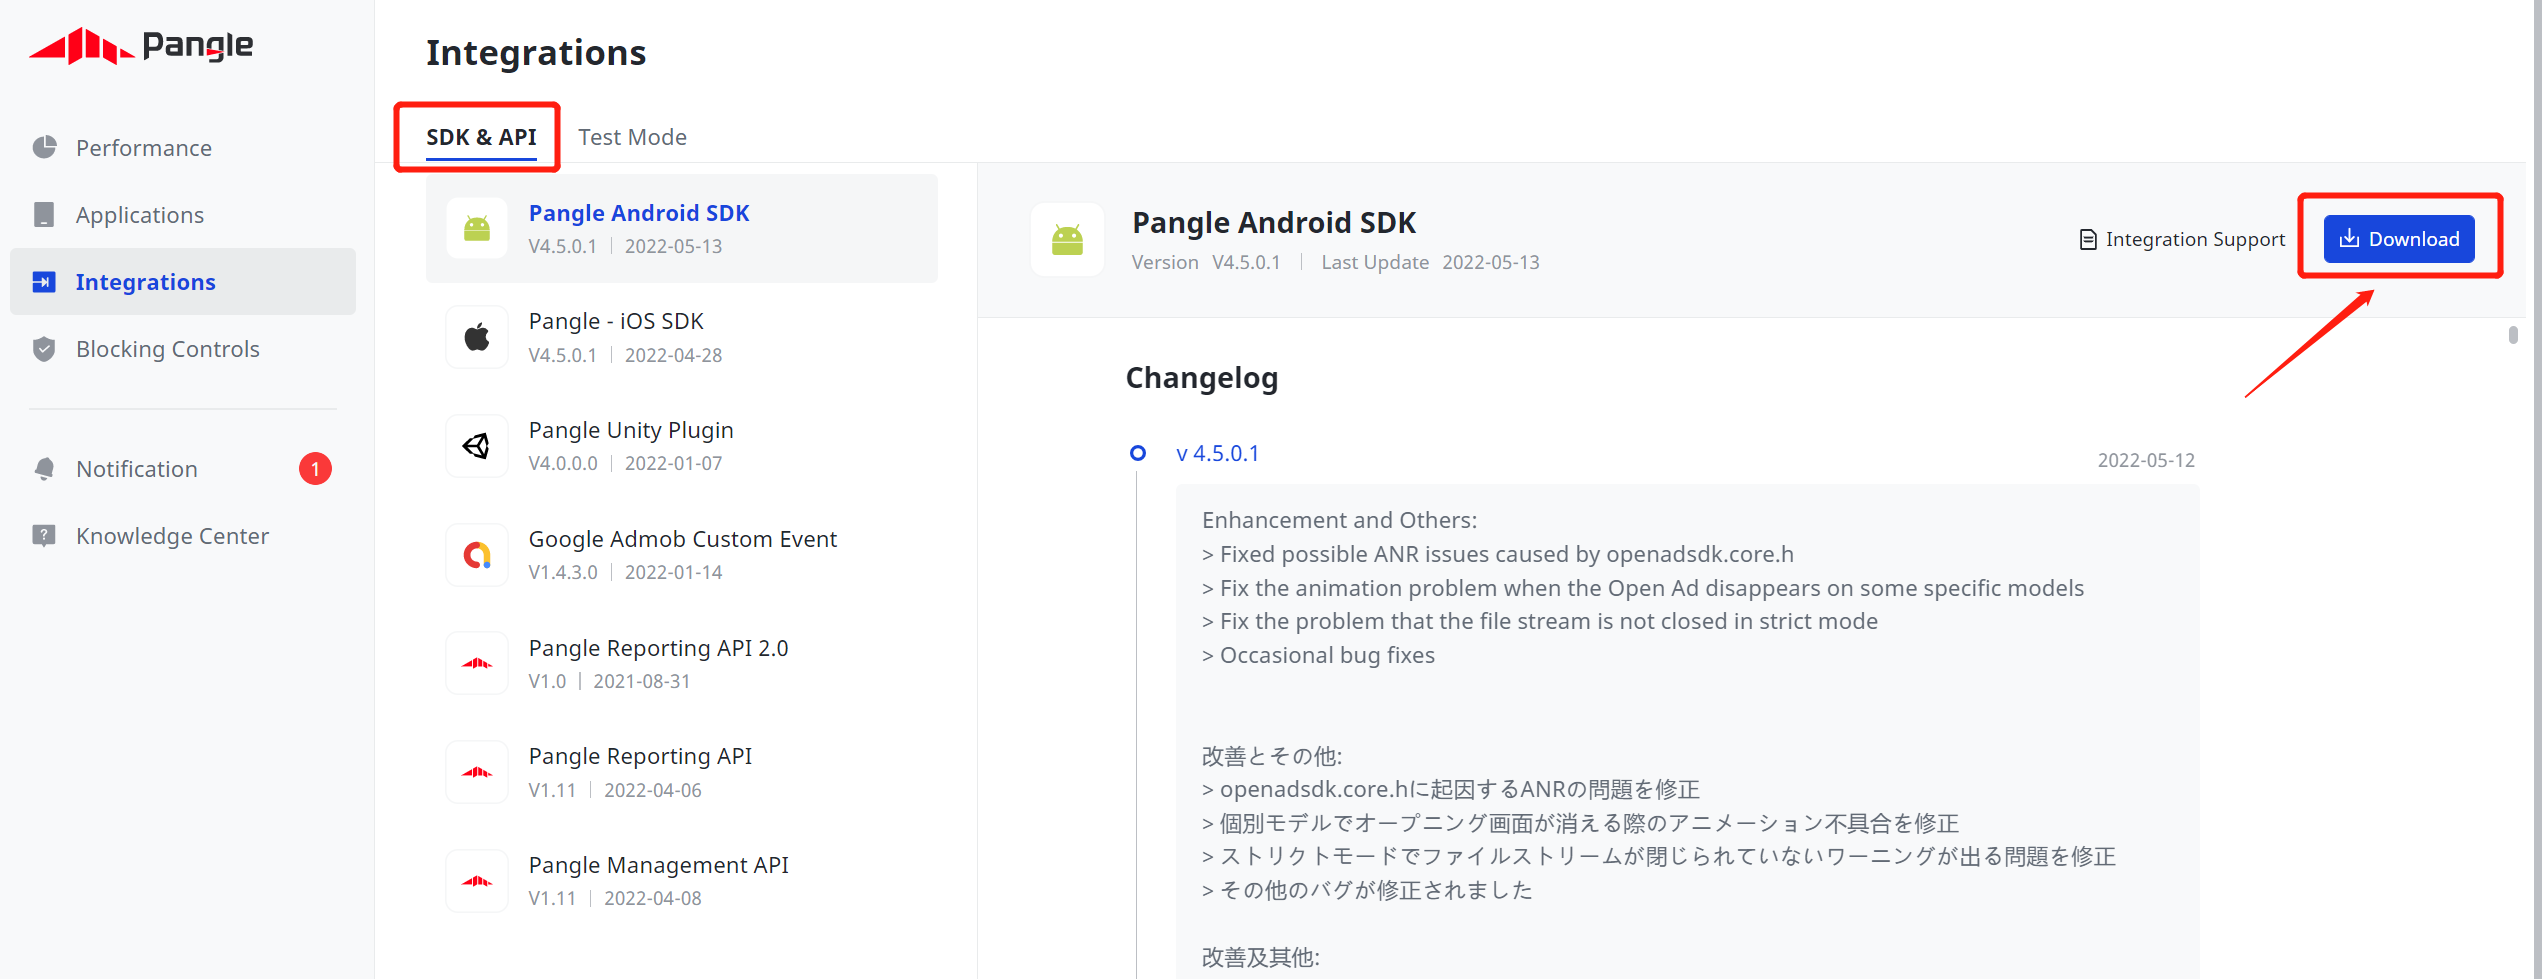Click the changelog vertical scrollbar thumb
The width and height of the screenshot is (2542, 979).
pos(2513,335)
